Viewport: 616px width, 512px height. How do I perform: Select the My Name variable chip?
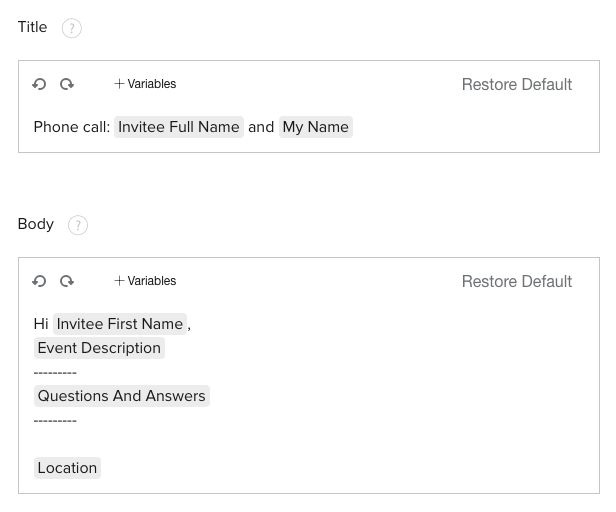316,127
